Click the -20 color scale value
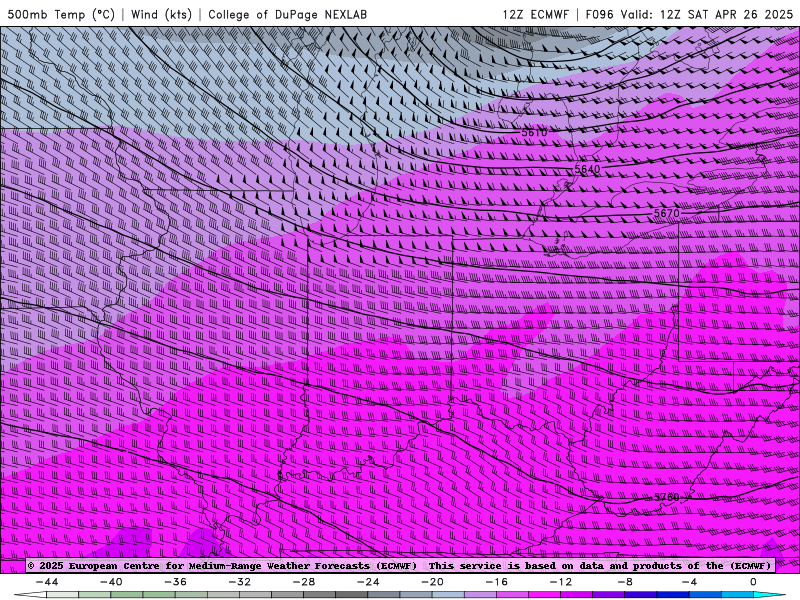 point(433,582)
